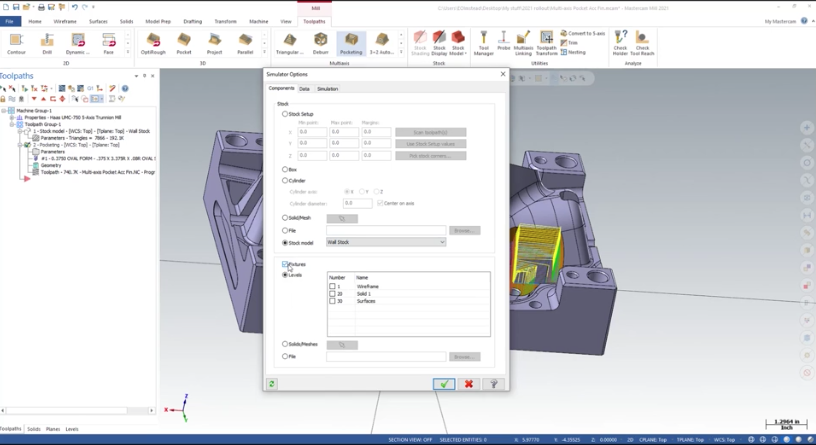Click the Trim toolpath utility
The height and width of the screenshot is (445, 816).
click(569, 43)
